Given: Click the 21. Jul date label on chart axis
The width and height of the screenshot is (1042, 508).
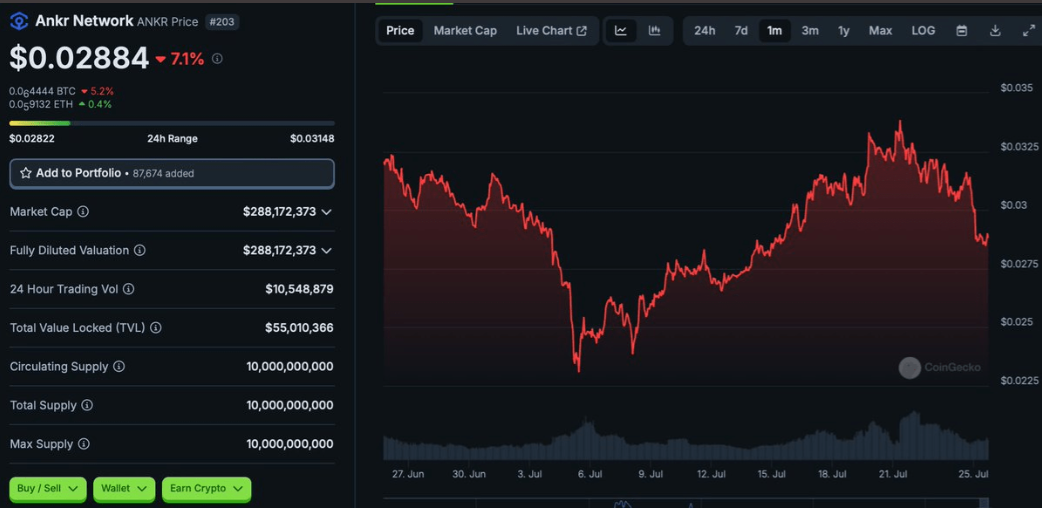Looking at the screenshot, I should point(893,474).
